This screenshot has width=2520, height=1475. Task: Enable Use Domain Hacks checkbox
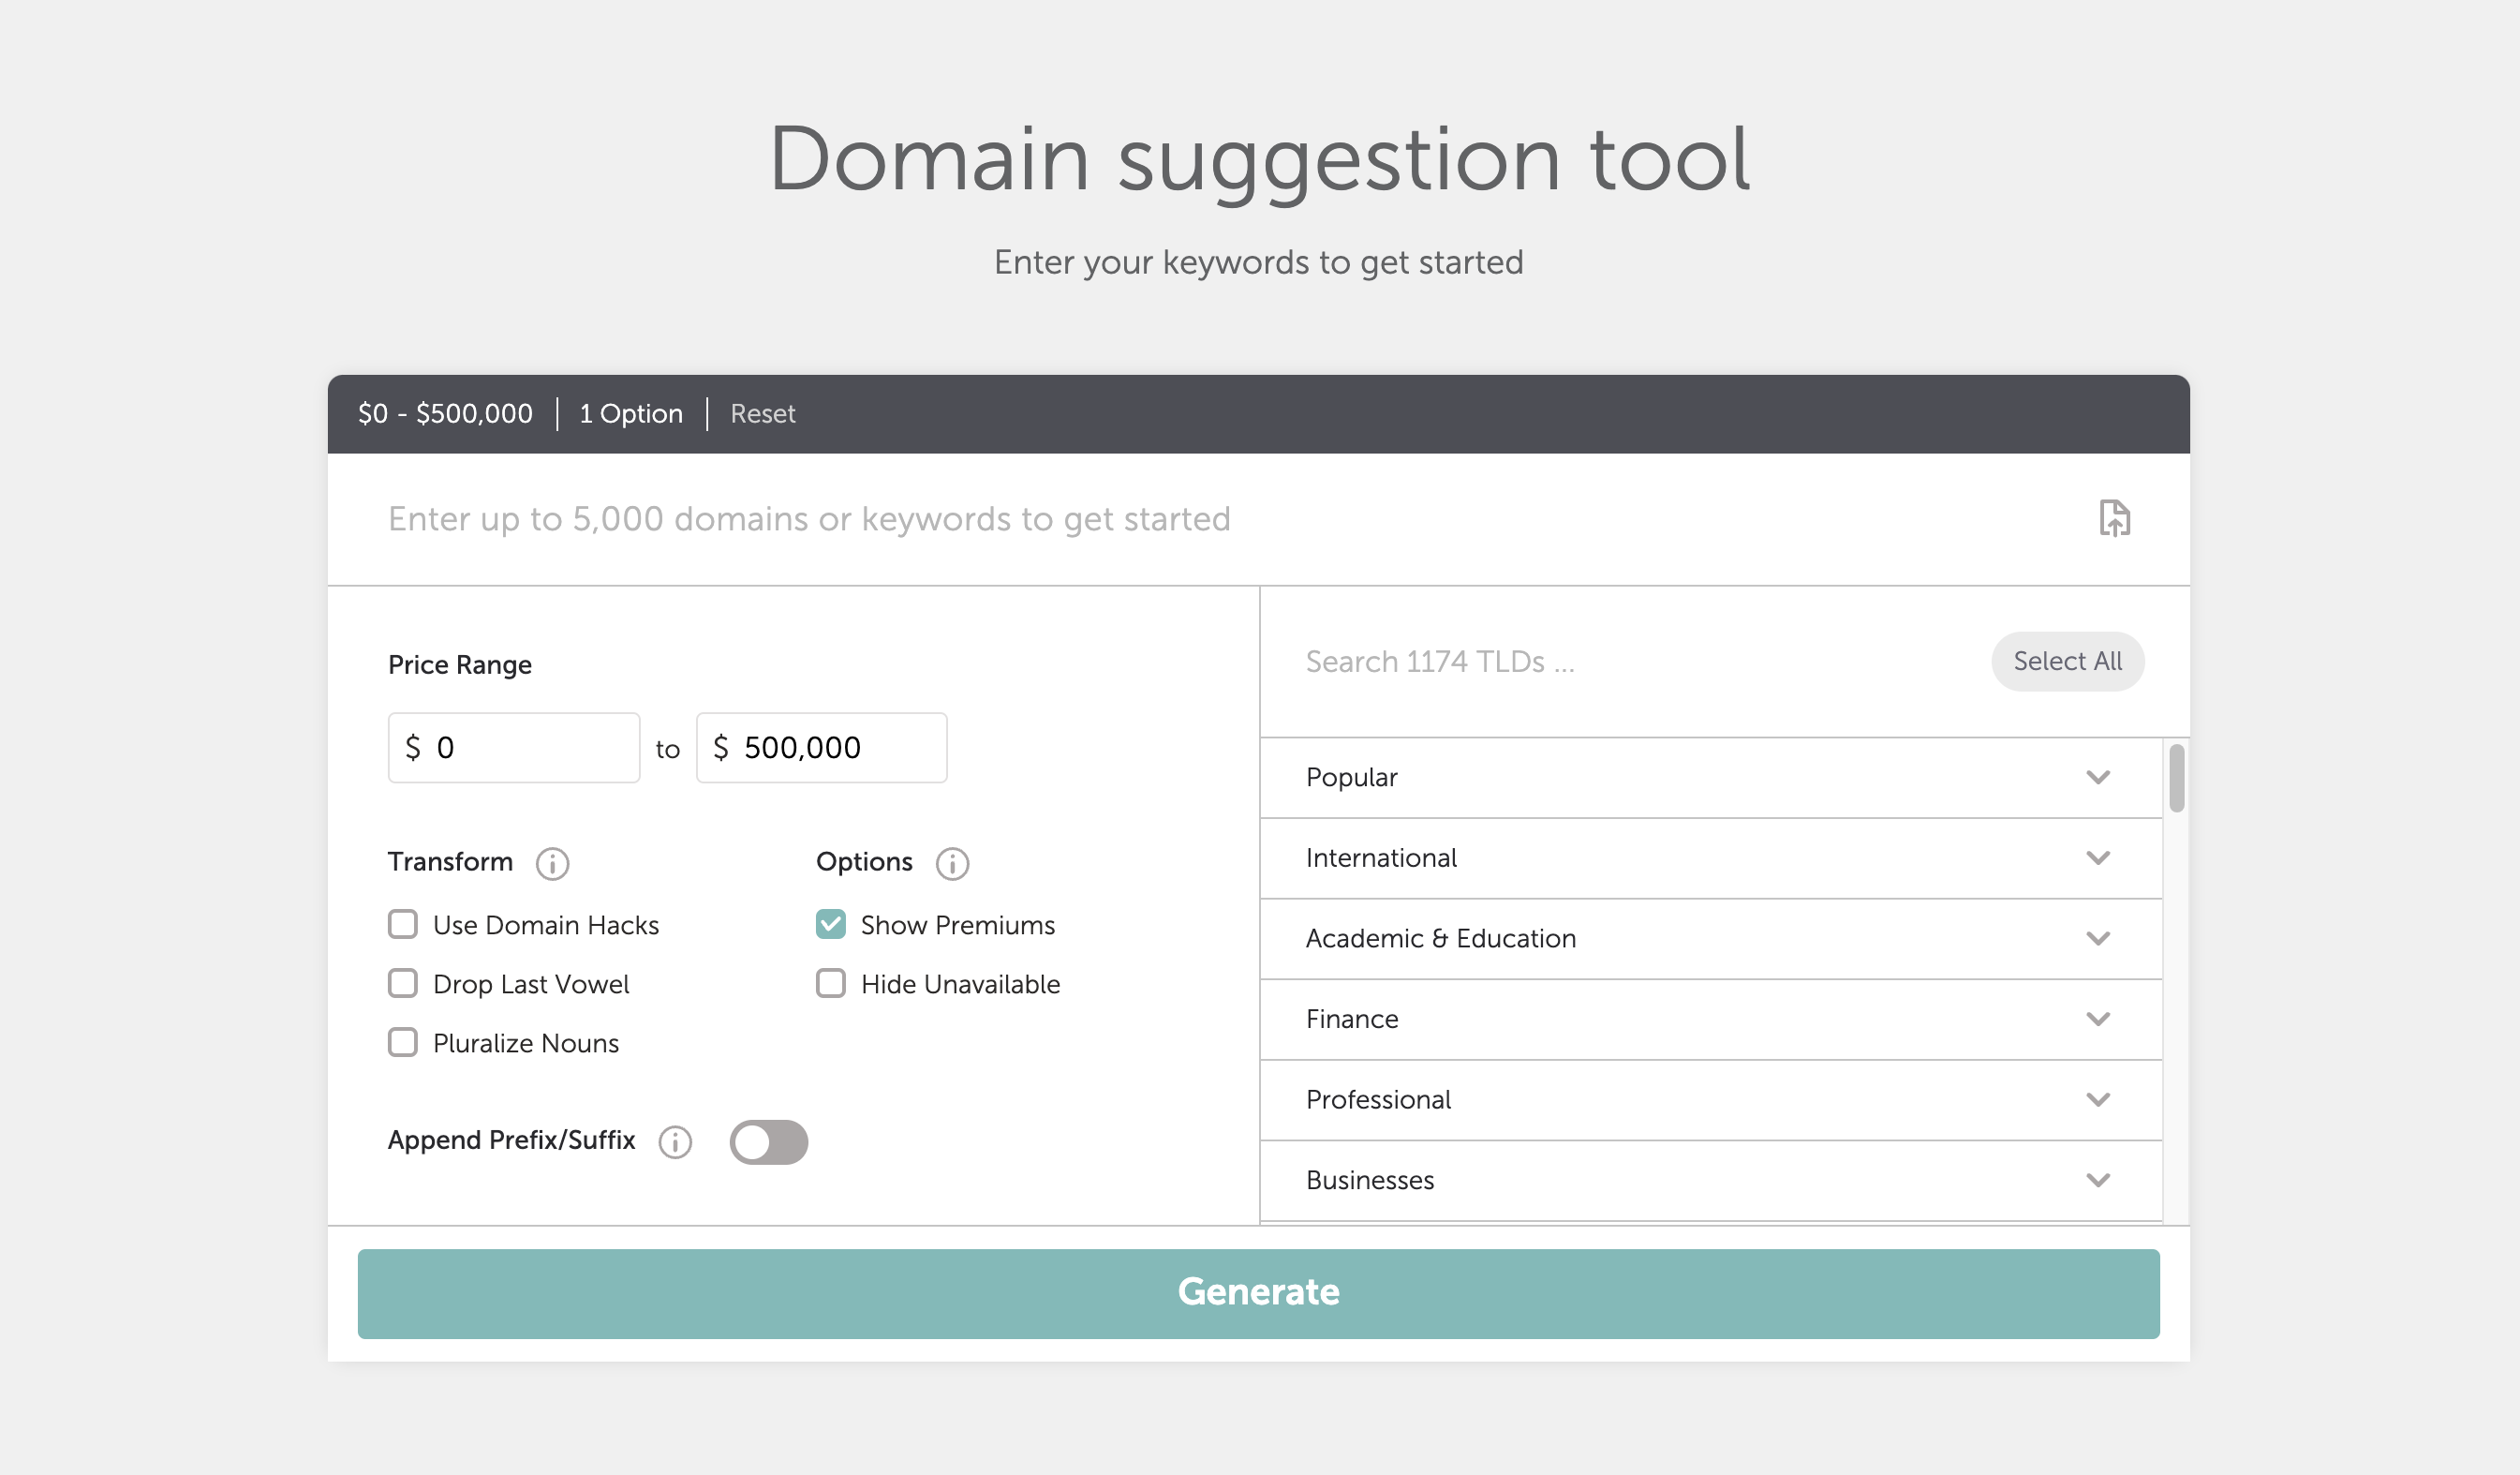[x=403, y=924]
